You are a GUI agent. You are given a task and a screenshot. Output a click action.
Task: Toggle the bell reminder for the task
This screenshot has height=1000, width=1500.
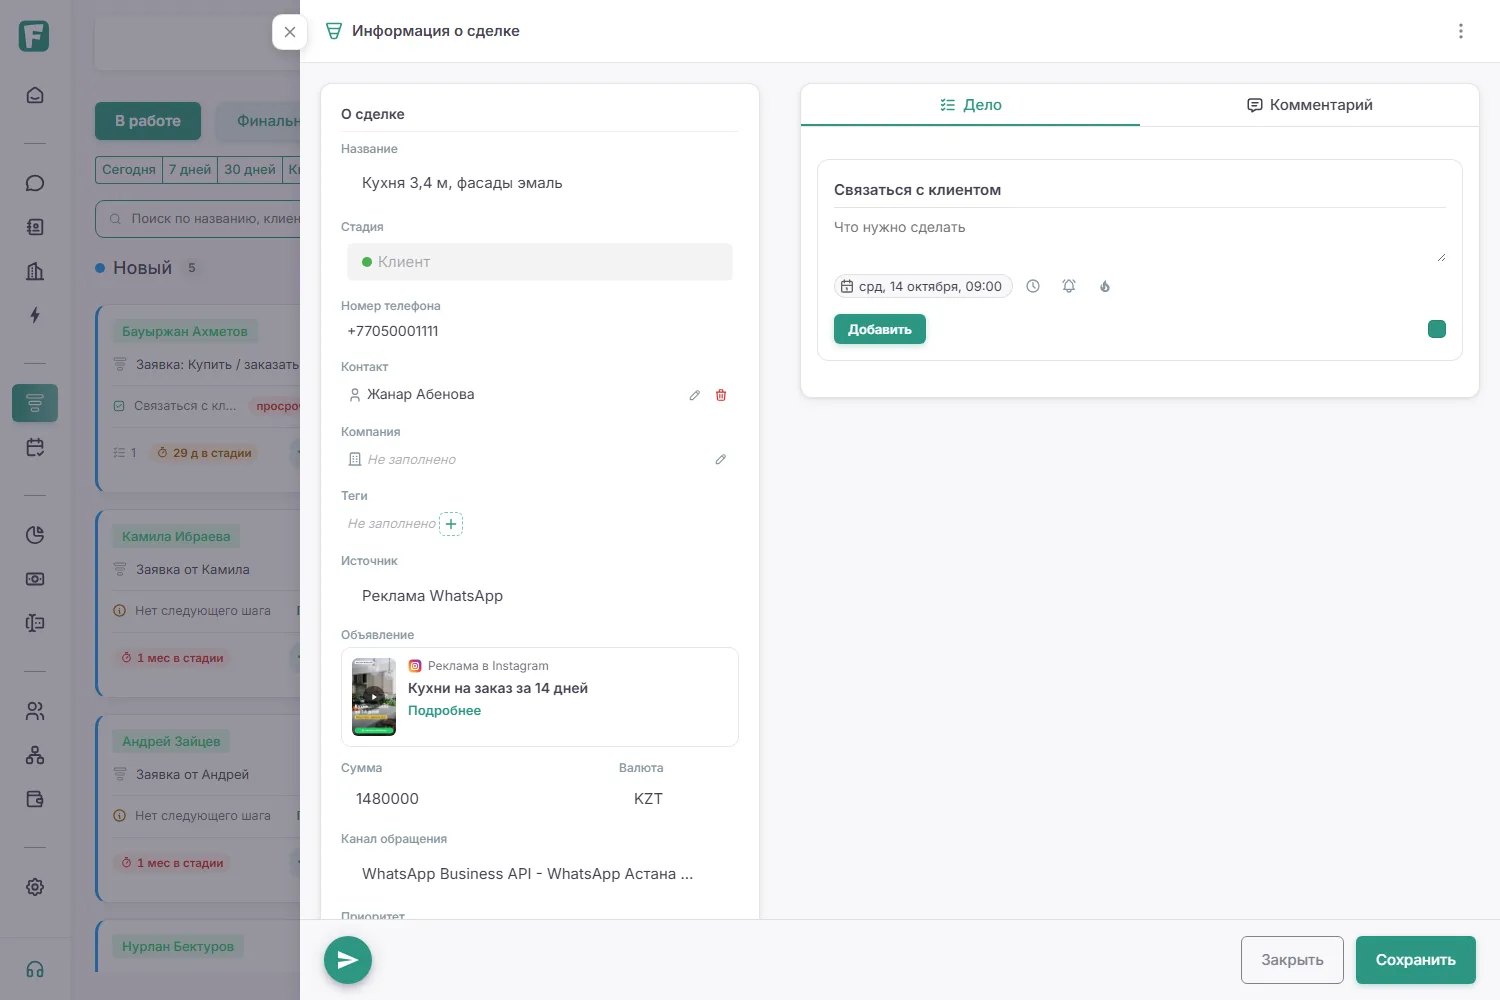pyautogui.click(x=1069, y=286)
